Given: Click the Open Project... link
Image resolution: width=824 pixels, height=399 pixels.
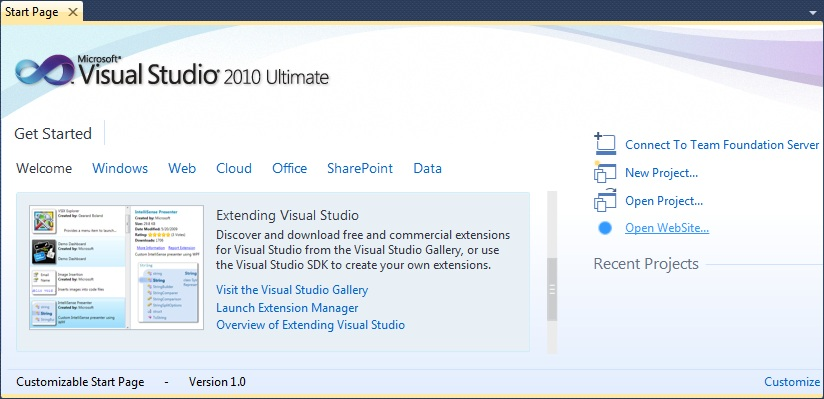Looking at the screenshot, I should (664, 201).
